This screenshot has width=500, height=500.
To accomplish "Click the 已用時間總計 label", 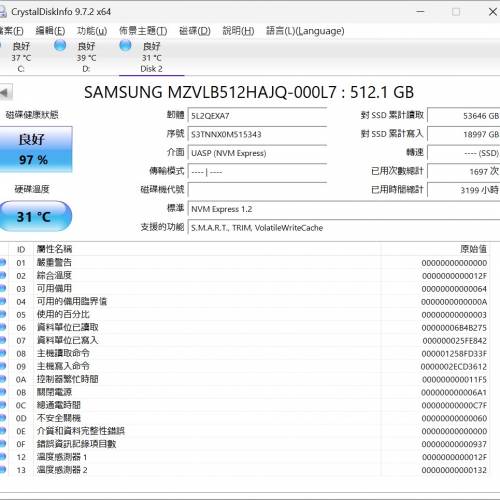I will click(397, 190).
